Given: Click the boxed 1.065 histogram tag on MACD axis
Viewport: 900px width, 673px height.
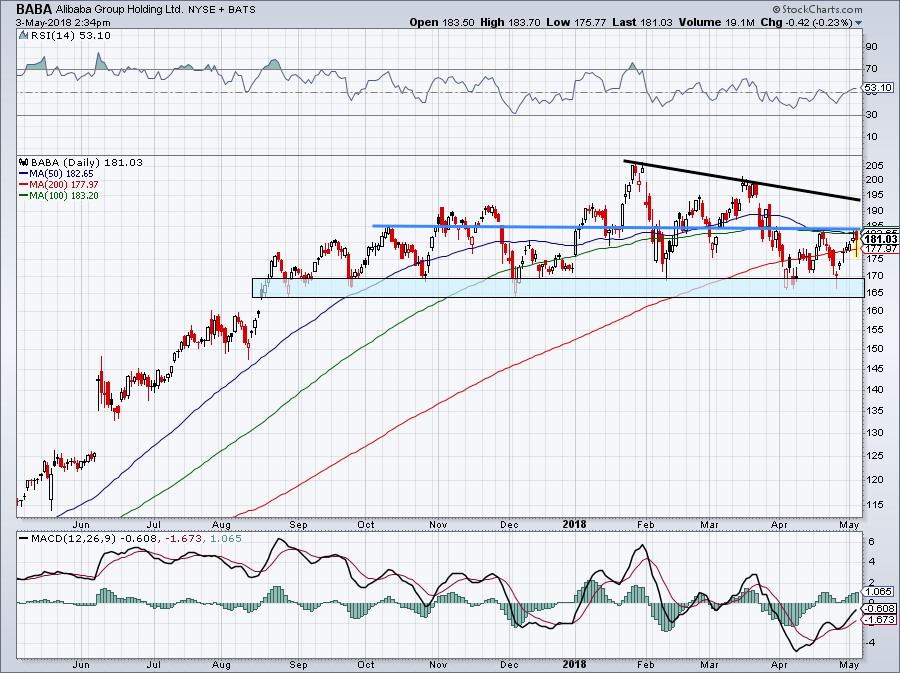Looking at the screenshot, I should (879, 592).
